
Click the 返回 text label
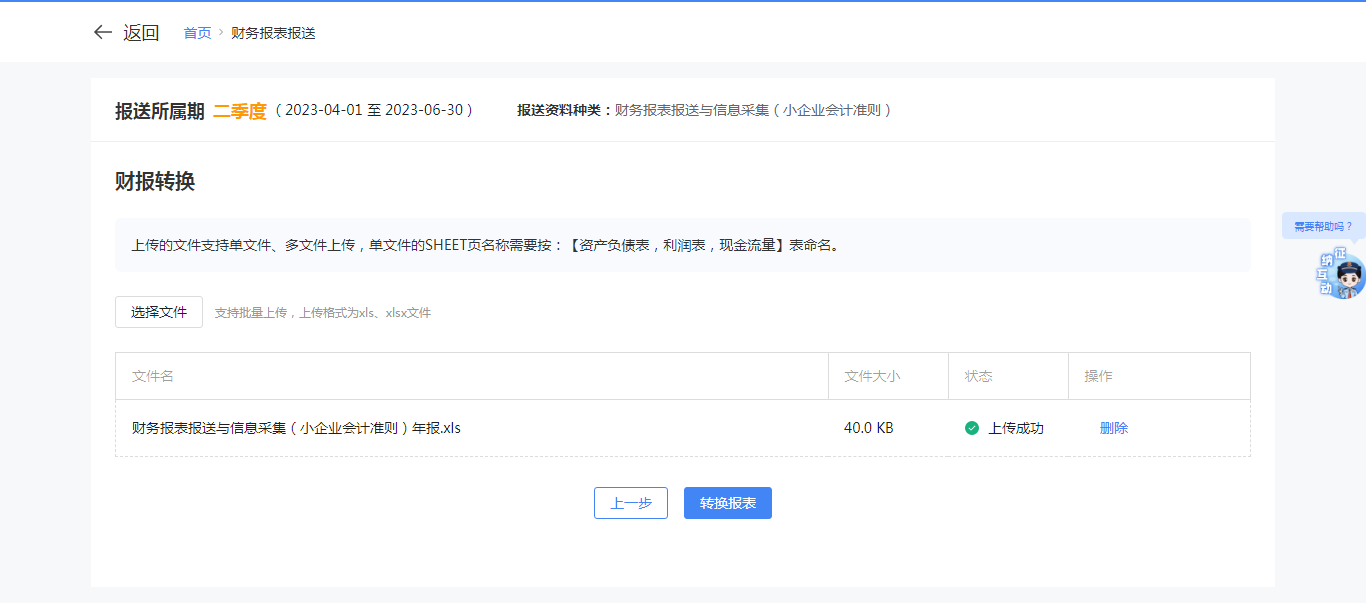point(141,33)
